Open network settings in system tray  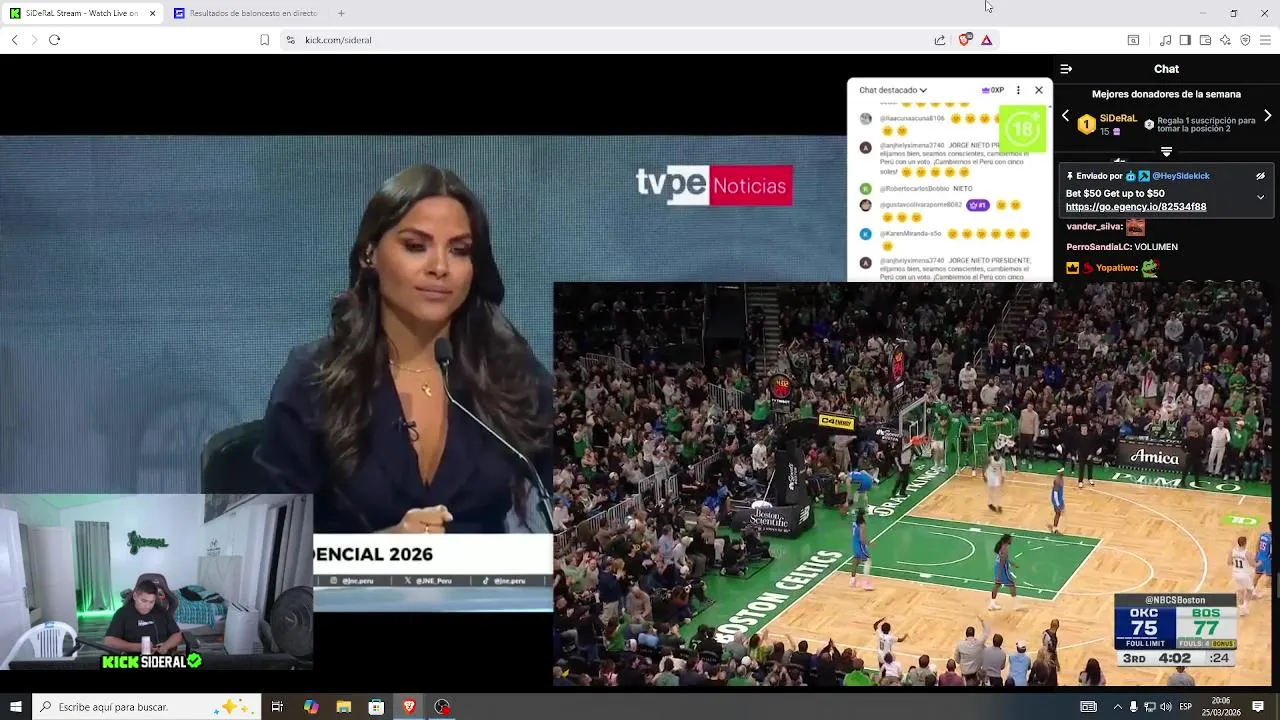(1150, 707)
